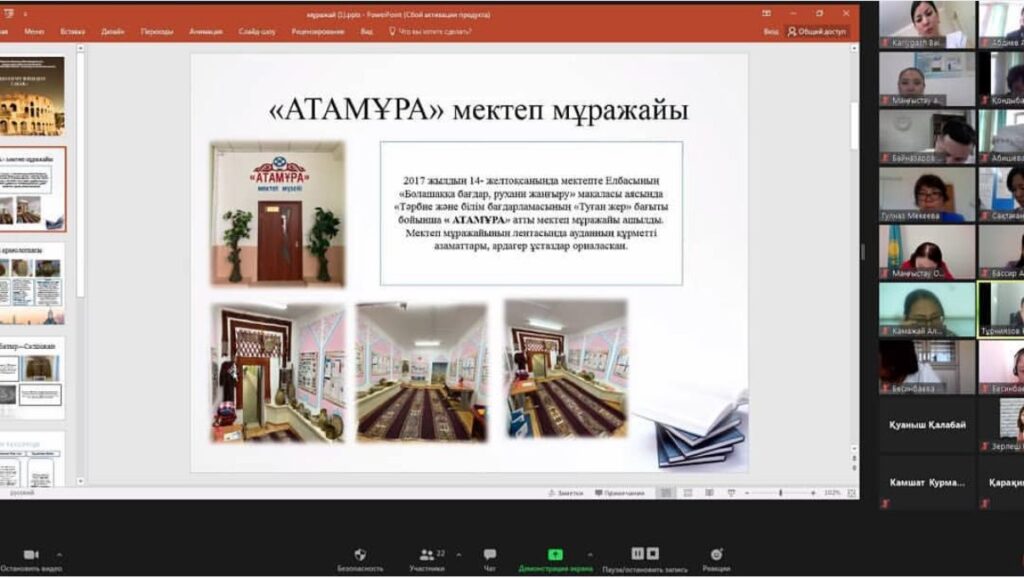The height and width of the screenshot is (578, 1024).
Task: Switch to Slide Sorter view icon
Action: coord(688,493)
